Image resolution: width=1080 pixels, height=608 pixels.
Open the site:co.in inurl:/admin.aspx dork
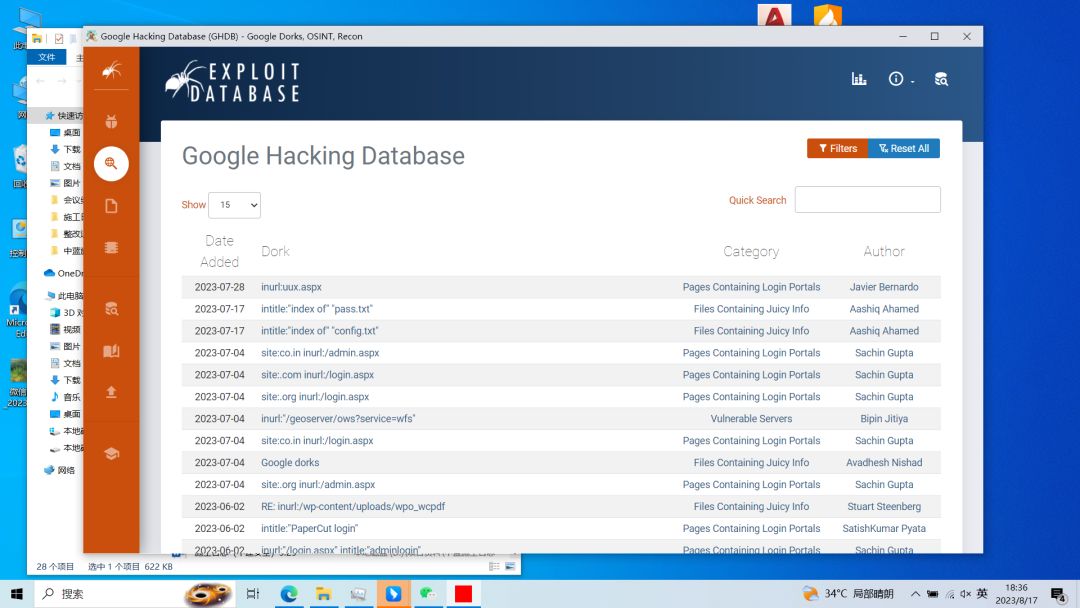[320, 353]
